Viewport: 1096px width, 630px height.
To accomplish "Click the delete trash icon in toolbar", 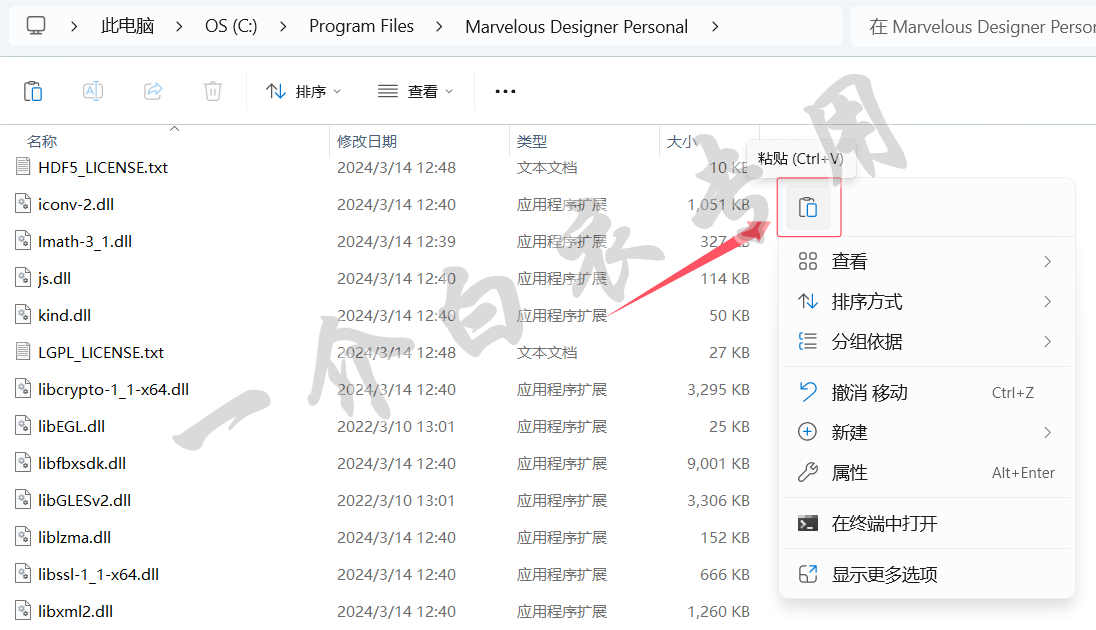I will (x=213, y=91).
